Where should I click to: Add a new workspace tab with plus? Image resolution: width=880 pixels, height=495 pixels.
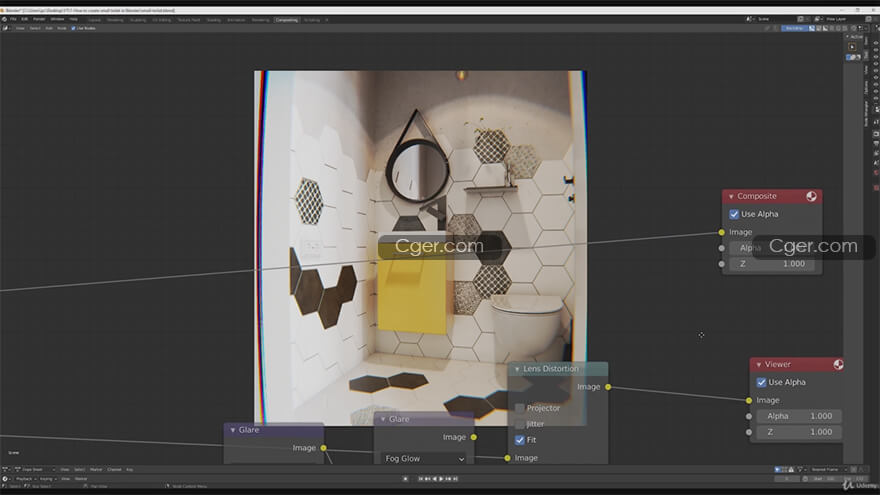pyautogui.click(x=327, y=20)
